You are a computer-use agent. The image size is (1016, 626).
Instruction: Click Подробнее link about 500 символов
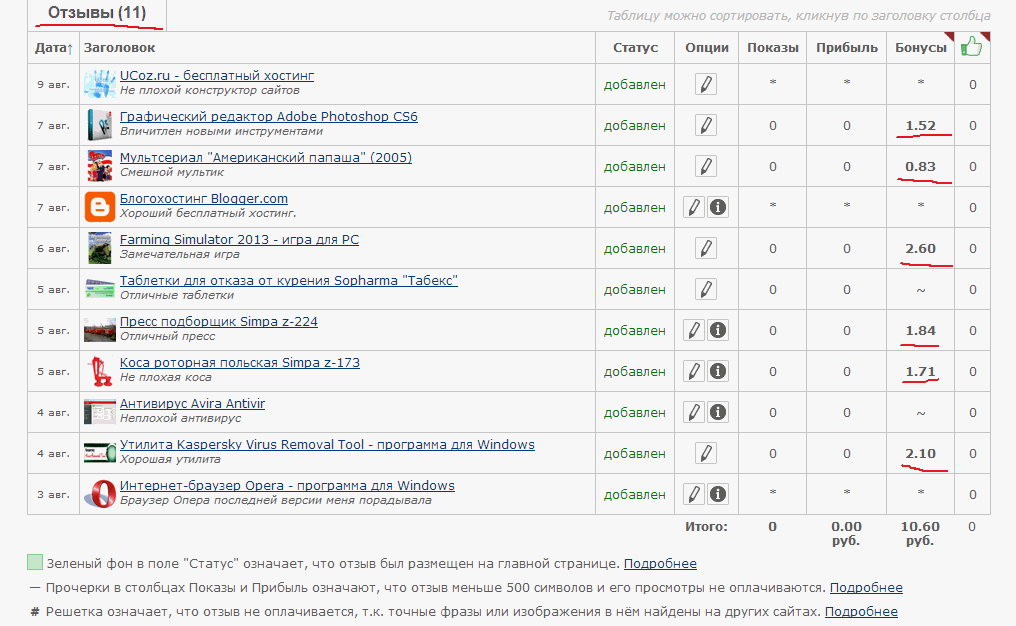coord(866,588)
